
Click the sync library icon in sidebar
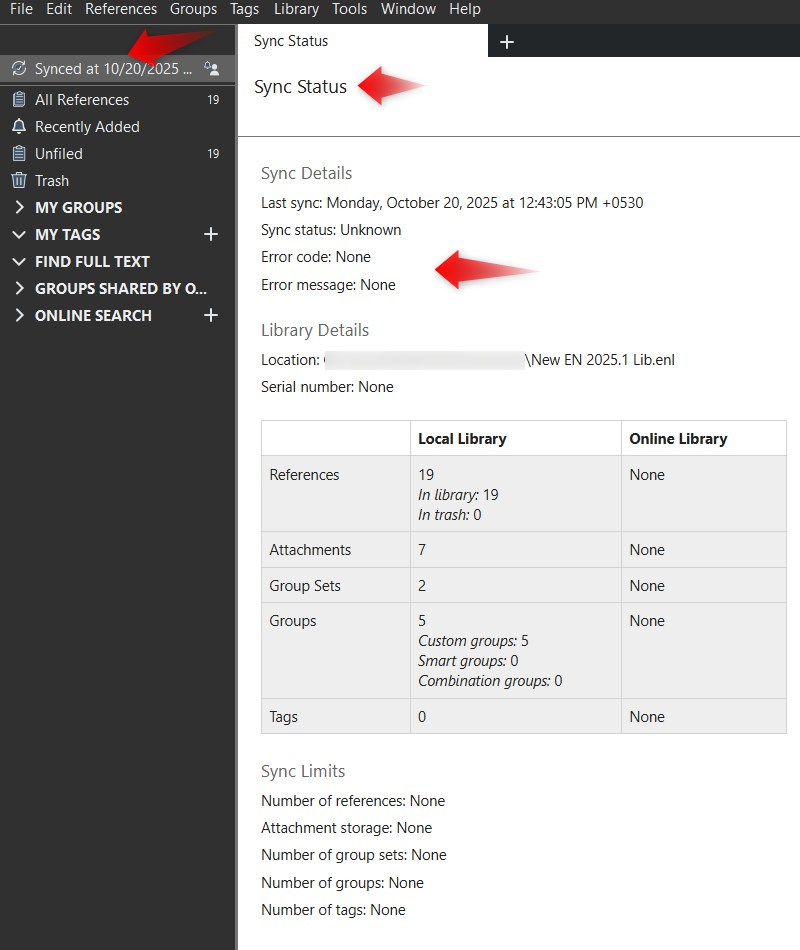pyautogui.click(x=18, y=69)
